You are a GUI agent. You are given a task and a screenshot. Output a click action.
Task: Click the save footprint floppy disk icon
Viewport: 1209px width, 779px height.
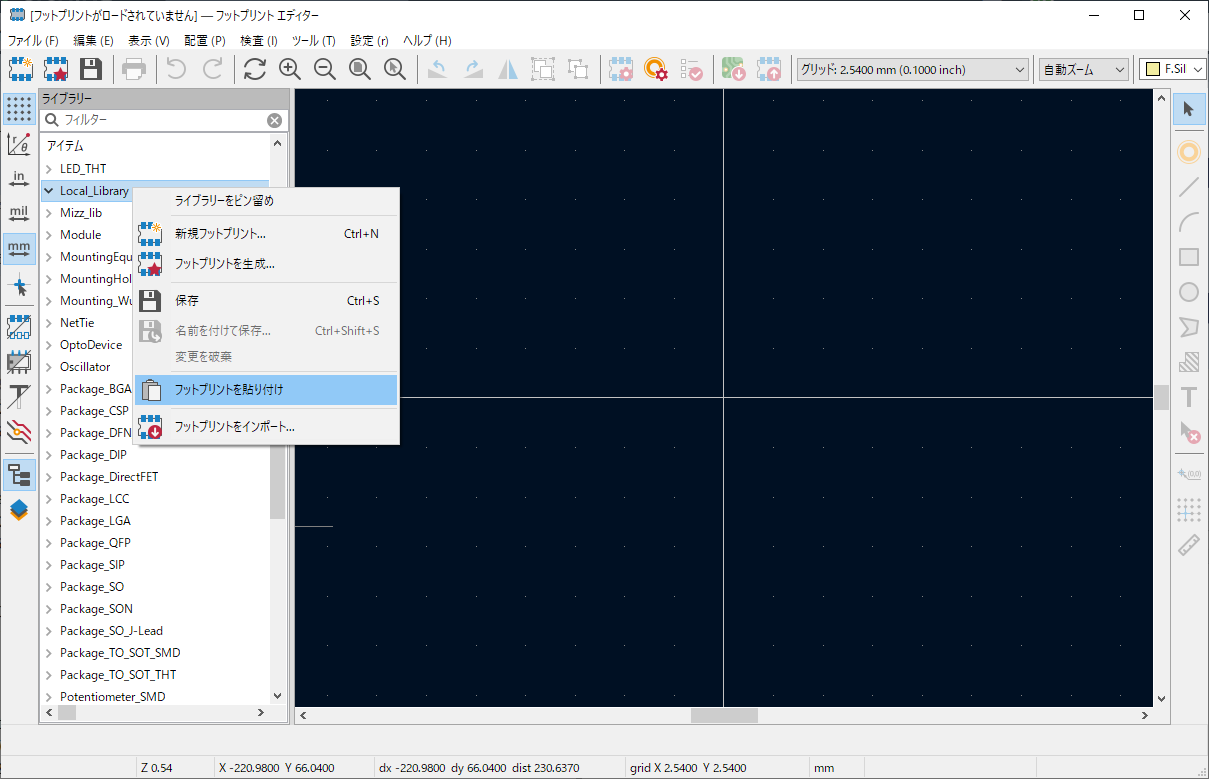point(91,69)
